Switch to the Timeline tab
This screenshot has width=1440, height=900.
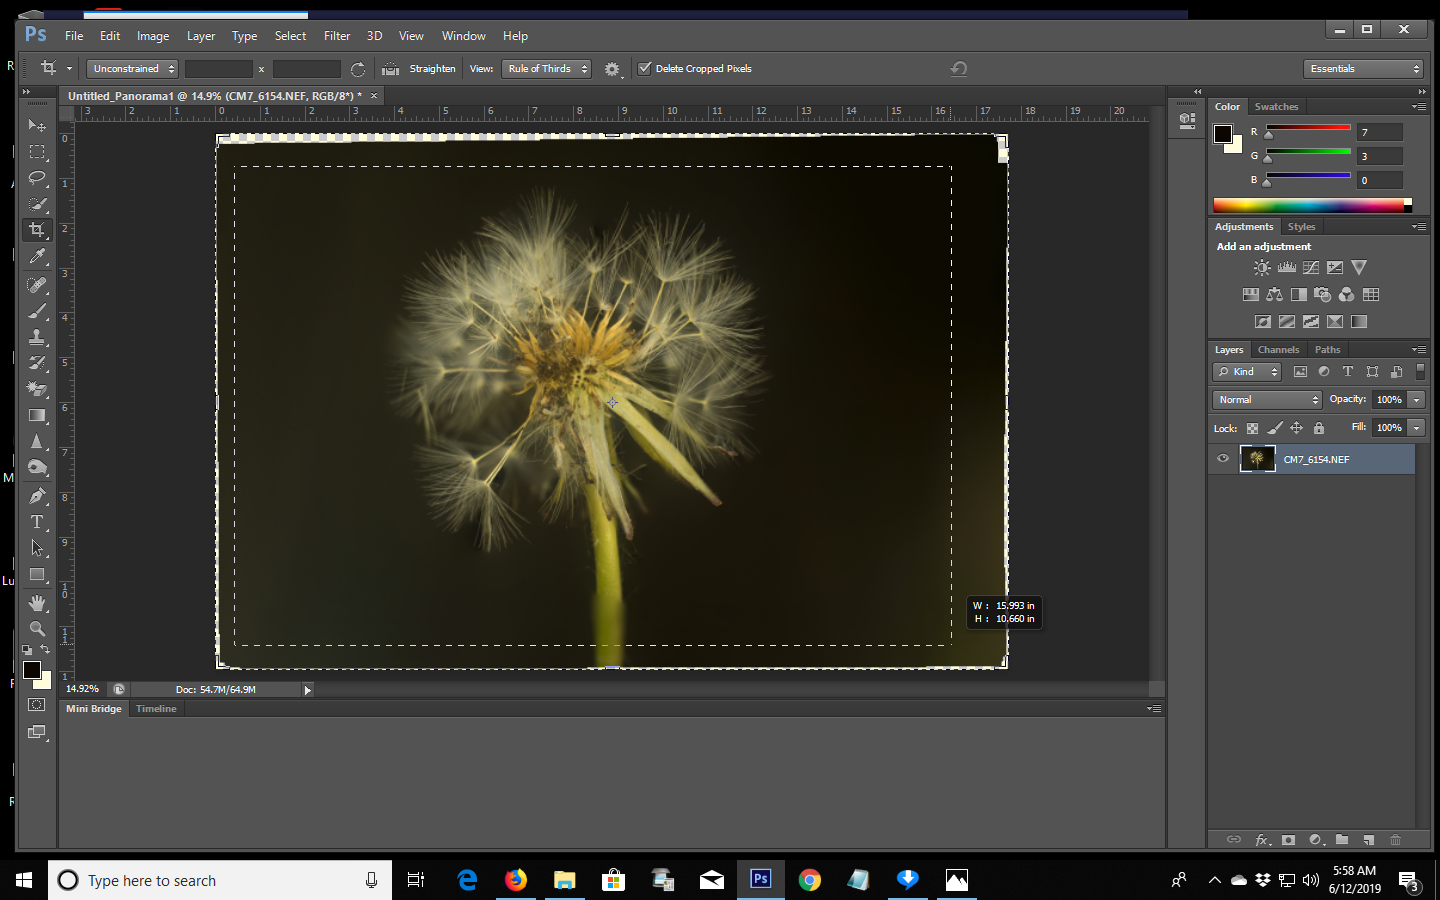pos(156,709)
